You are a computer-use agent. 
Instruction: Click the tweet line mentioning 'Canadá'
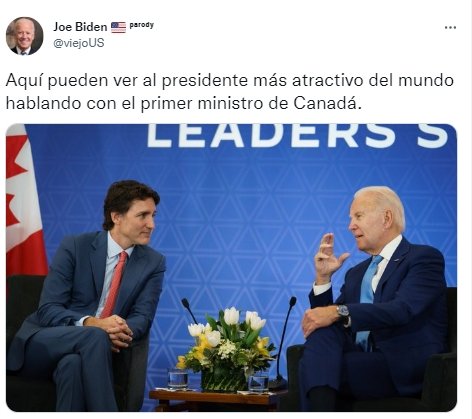(x=184, y=104)
